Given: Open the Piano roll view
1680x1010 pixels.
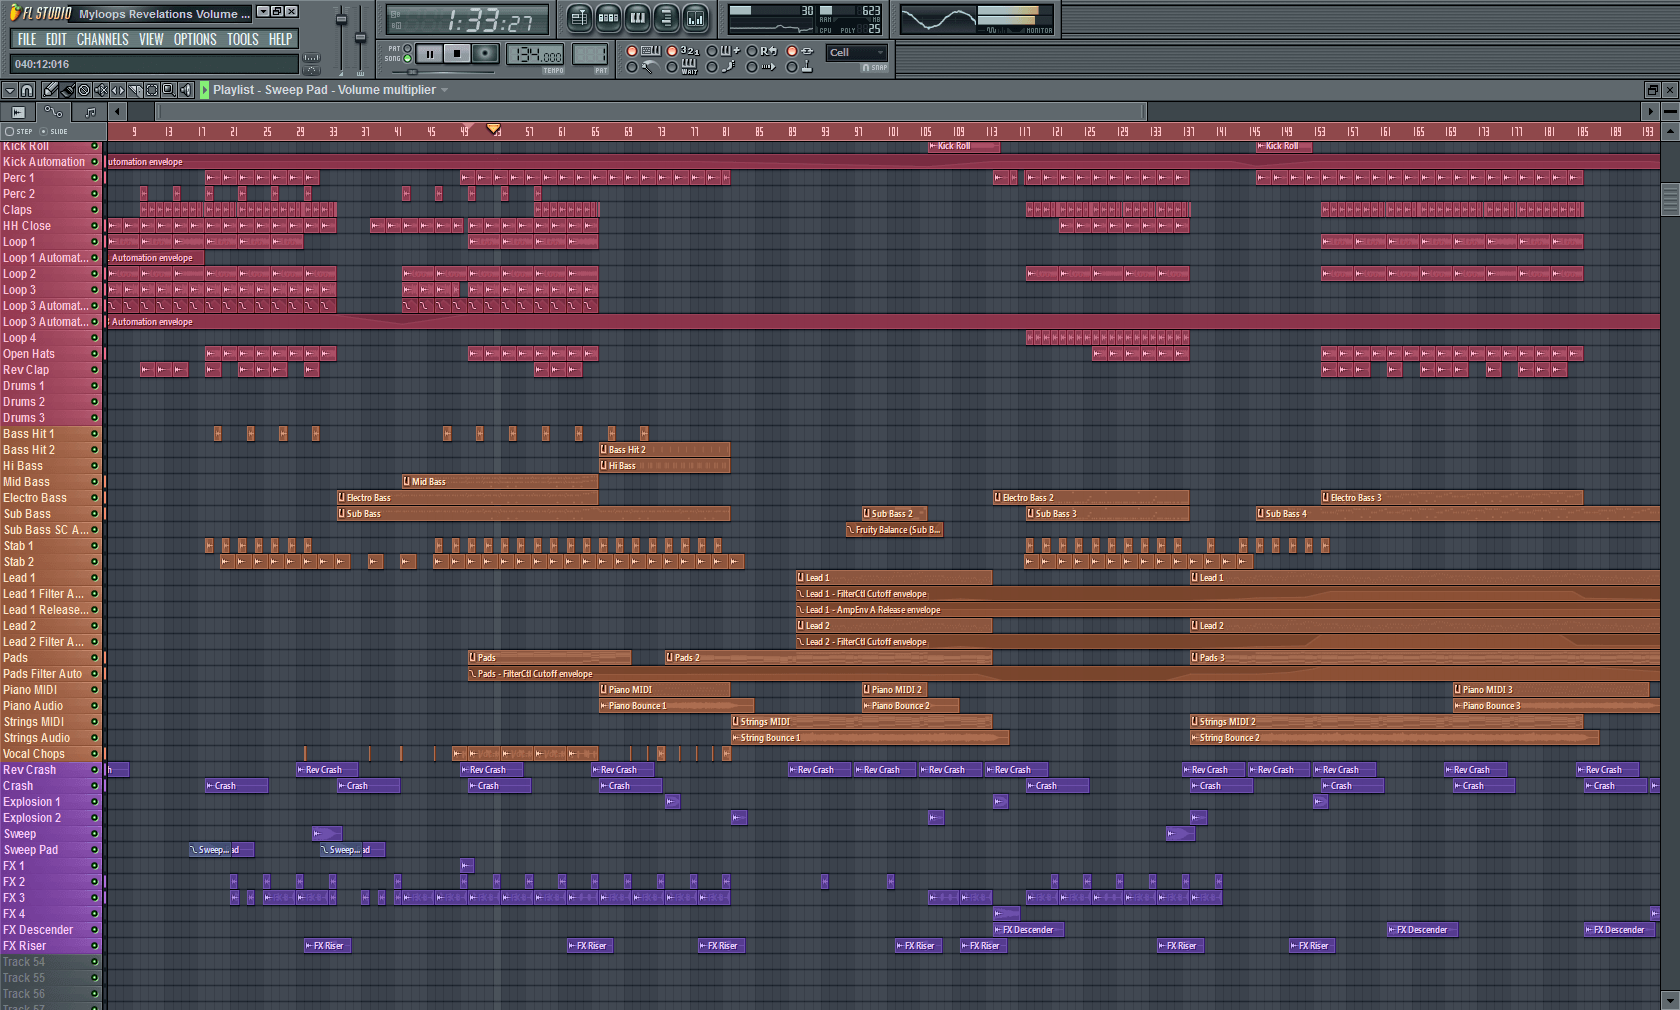Looking at the screenshot, I should [x=638, y=18].
